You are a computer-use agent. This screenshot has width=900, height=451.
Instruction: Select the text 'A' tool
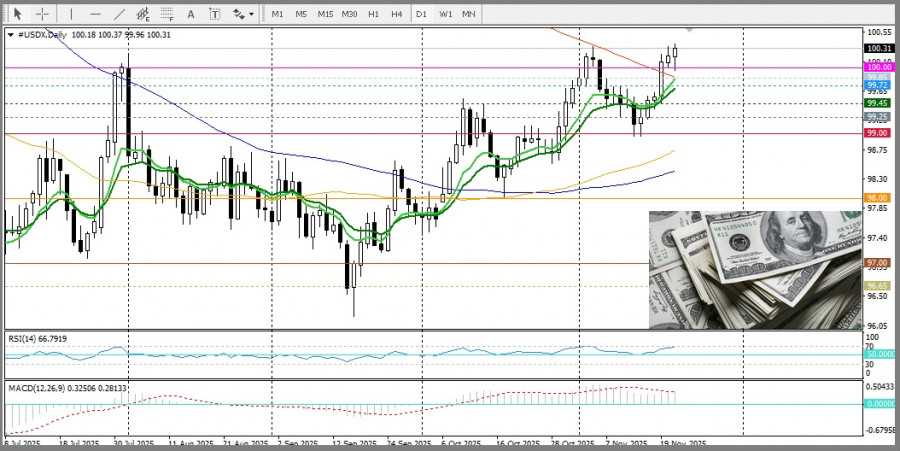point(193,14)
